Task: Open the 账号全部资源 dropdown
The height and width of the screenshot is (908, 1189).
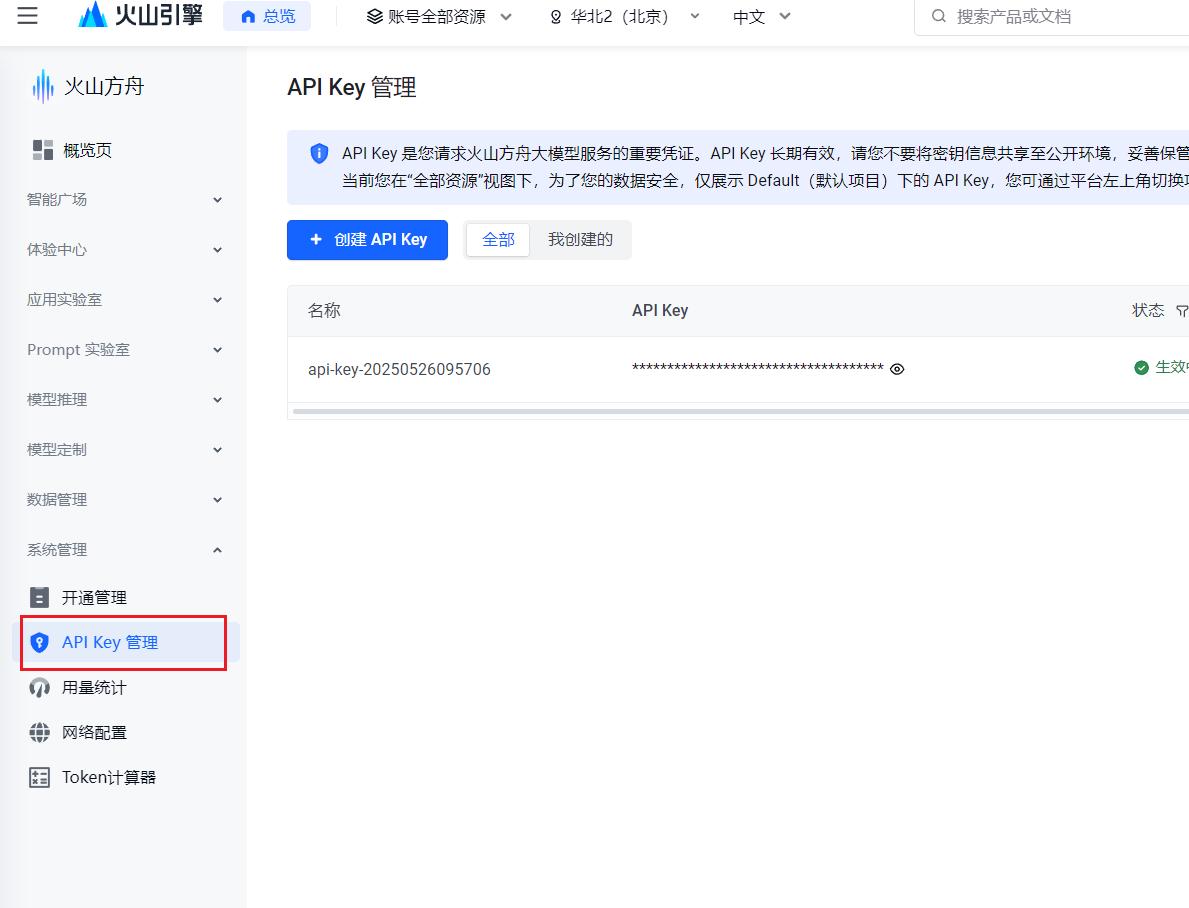Action: [438, 16]
